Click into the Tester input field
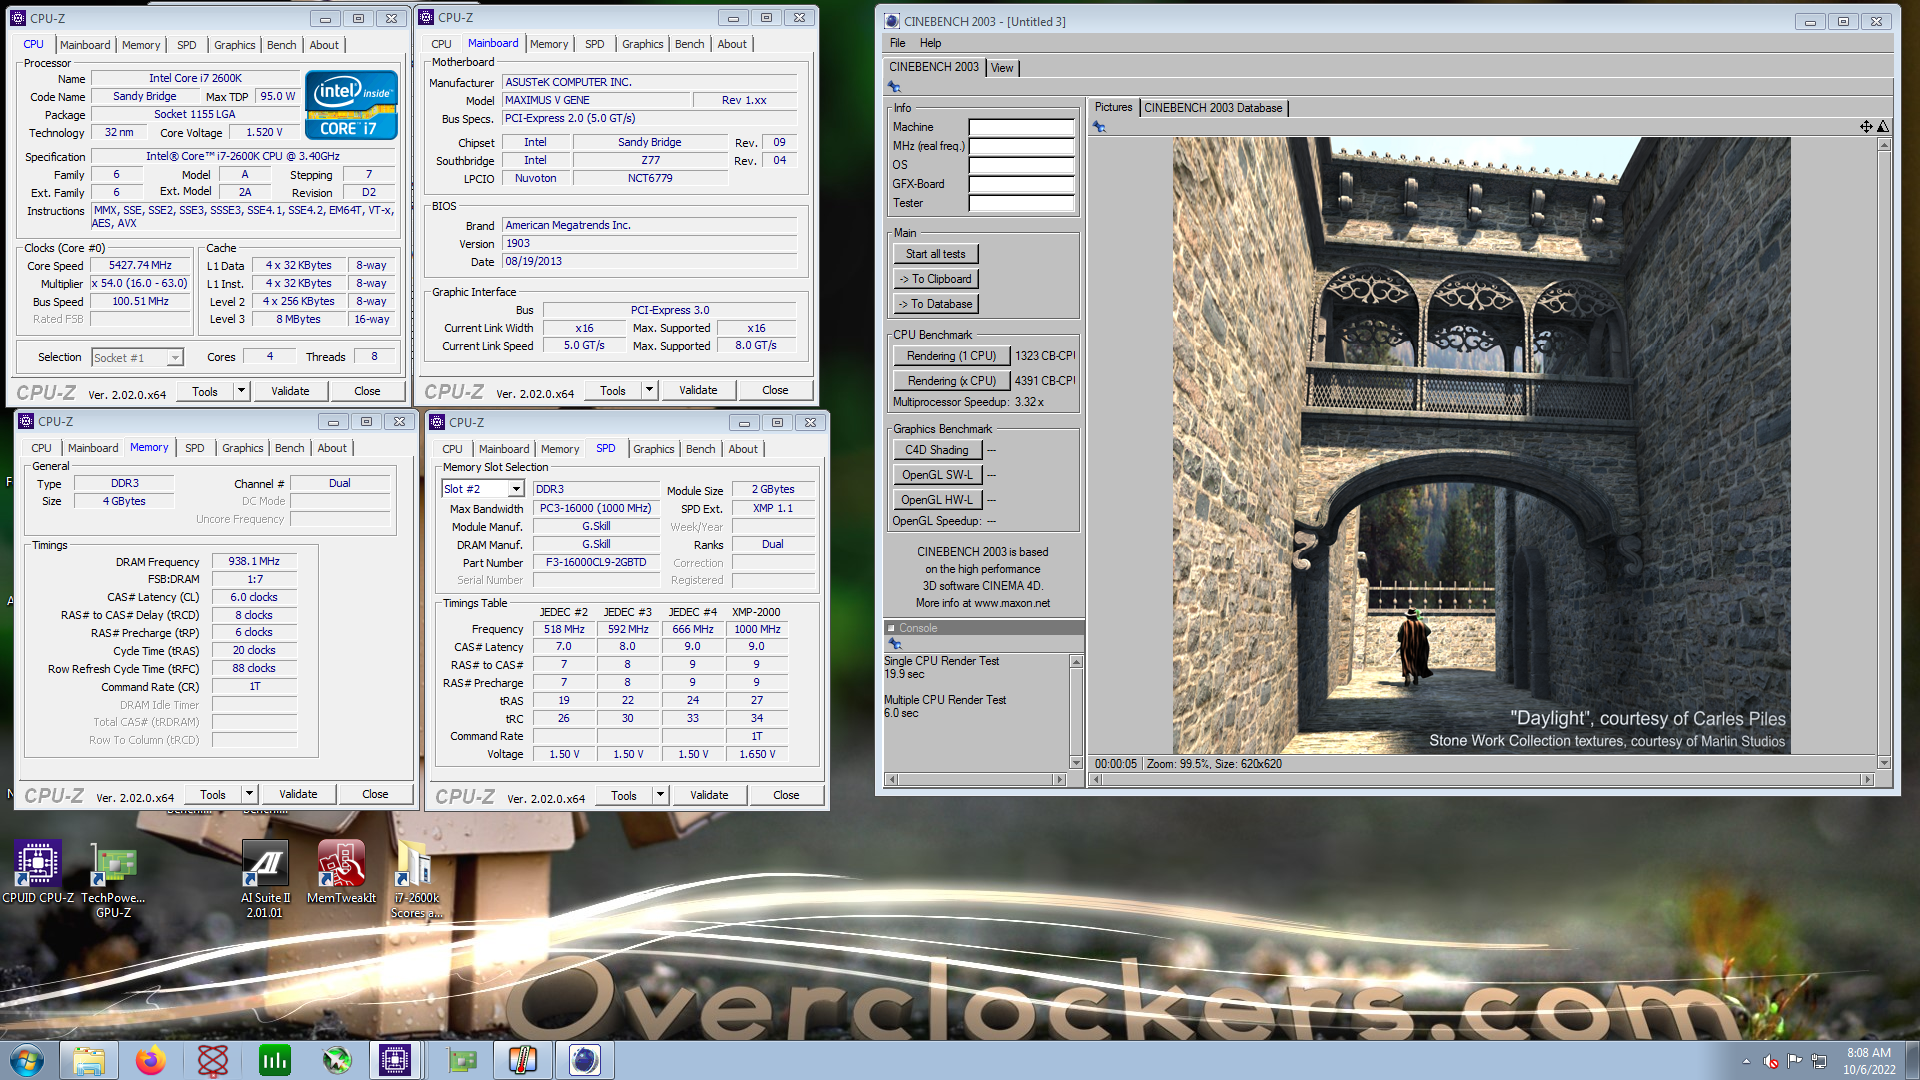 [1021, 203]
